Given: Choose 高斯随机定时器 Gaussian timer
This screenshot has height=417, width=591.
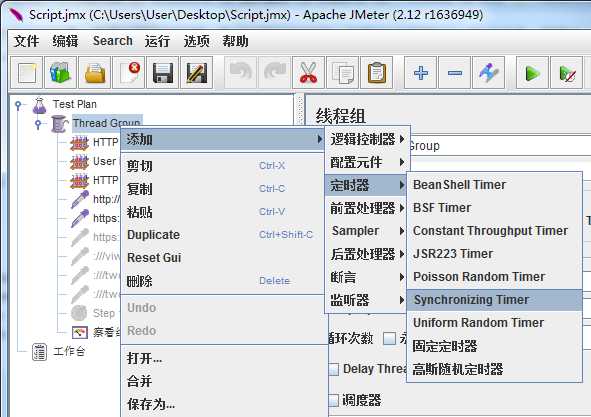Looking at the screenshot, I should click(x=495, y=369).
